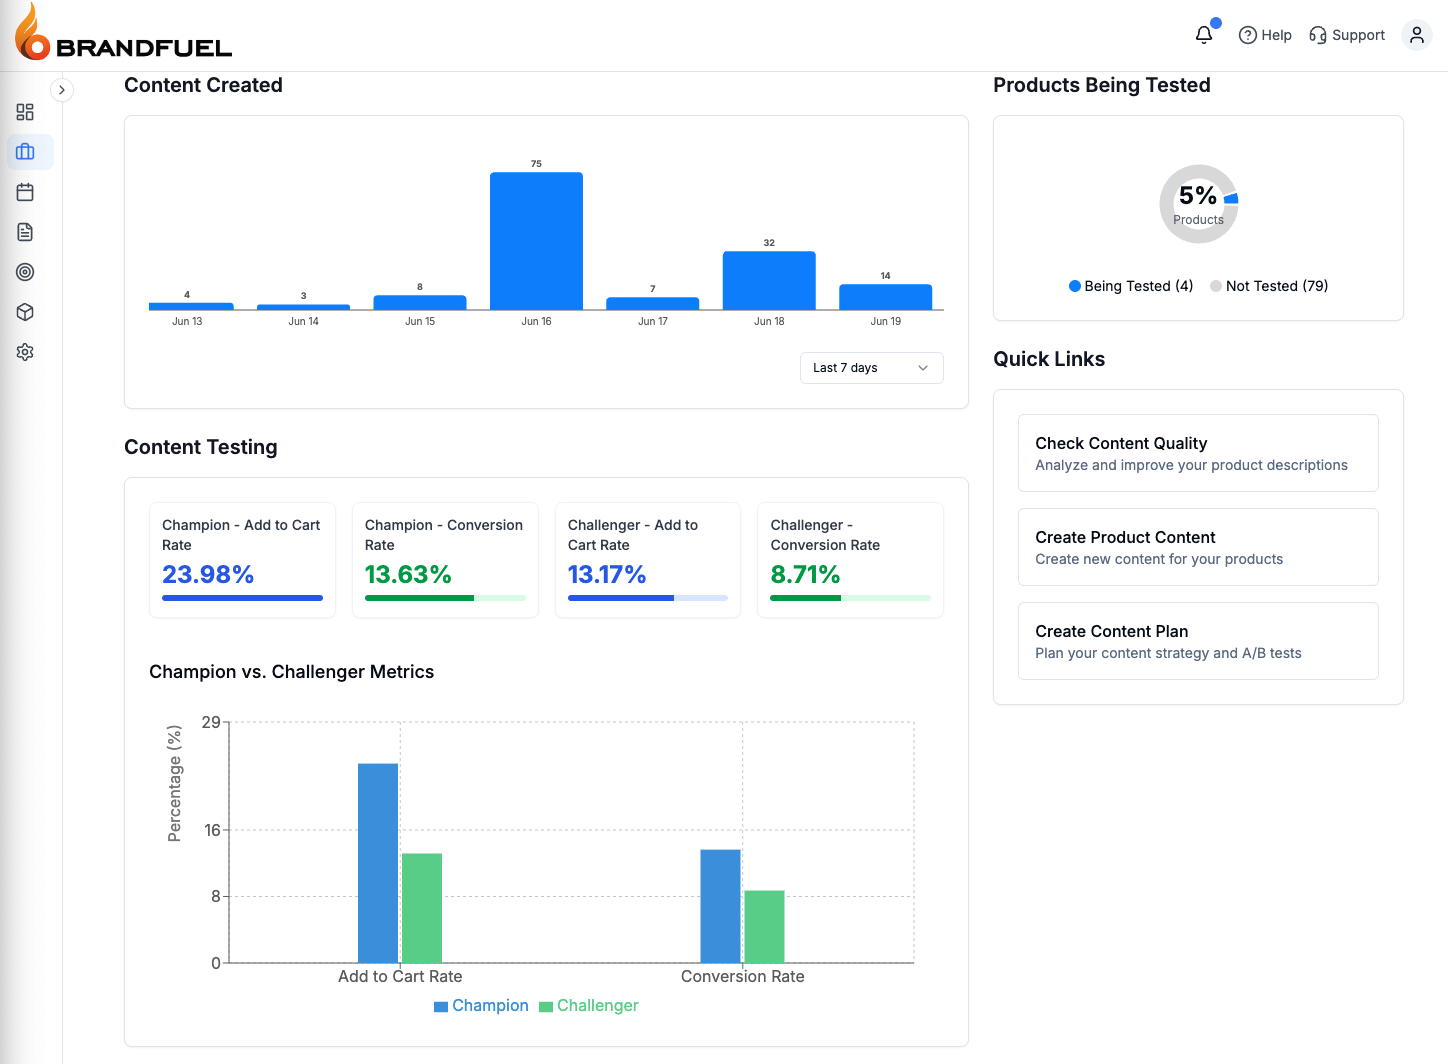The height and width of the screenshot is (1064, 1448).
Task: Open Settings via the gear icon
Action: 25,352
